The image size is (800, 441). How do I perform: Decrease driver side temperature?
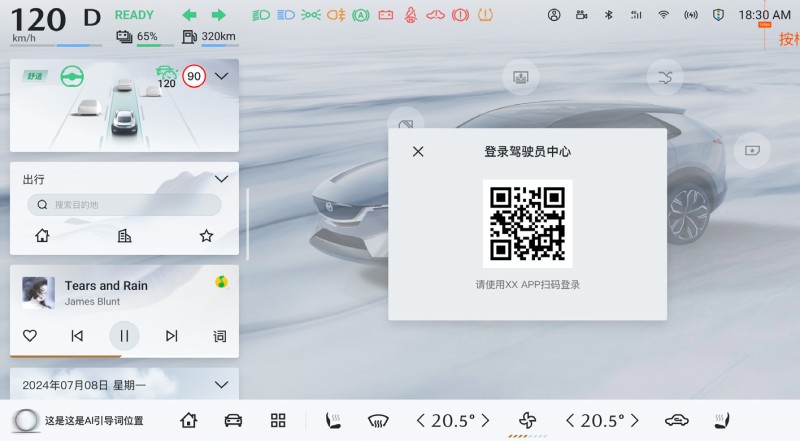click(x=420, y=421)
